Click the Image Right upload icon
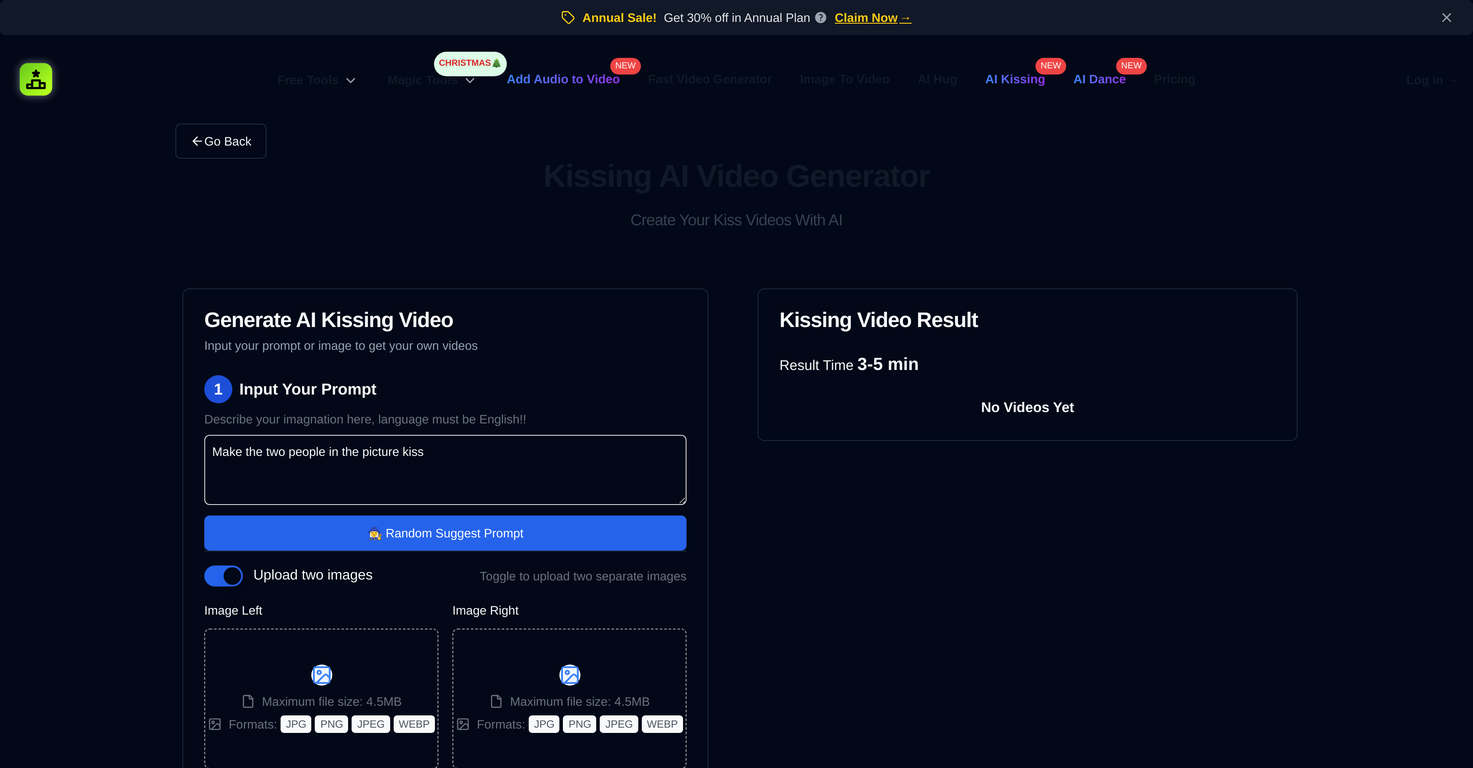The width and height of the screenshot is (1473, 768). pyautogui.click(x=569, y=675)
